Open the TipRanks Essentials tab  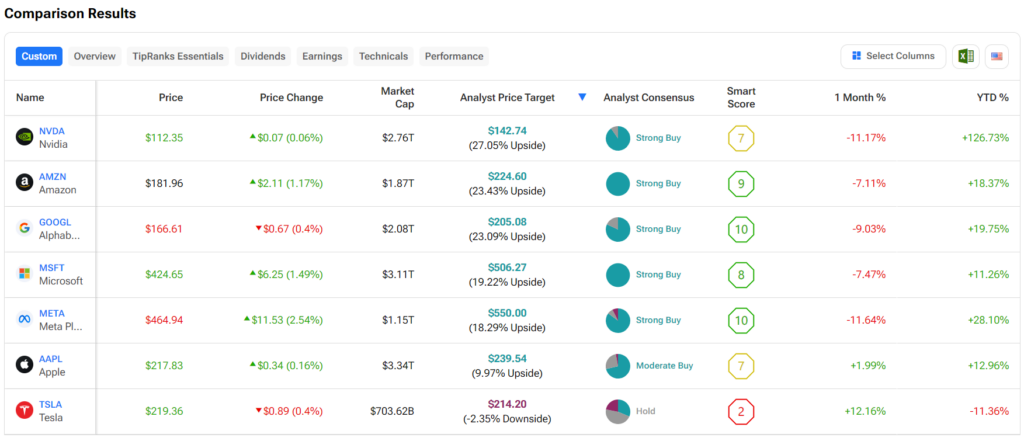click(x=178, y=56)
